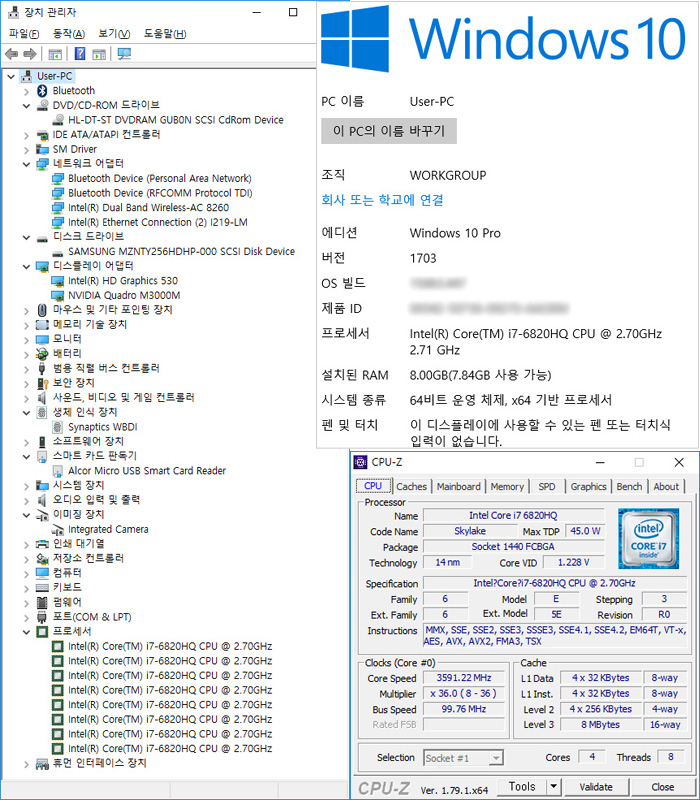Viewport: 700px width, 802px height.
Task: Click the SM Driver tree item
Action: [75, 149]
